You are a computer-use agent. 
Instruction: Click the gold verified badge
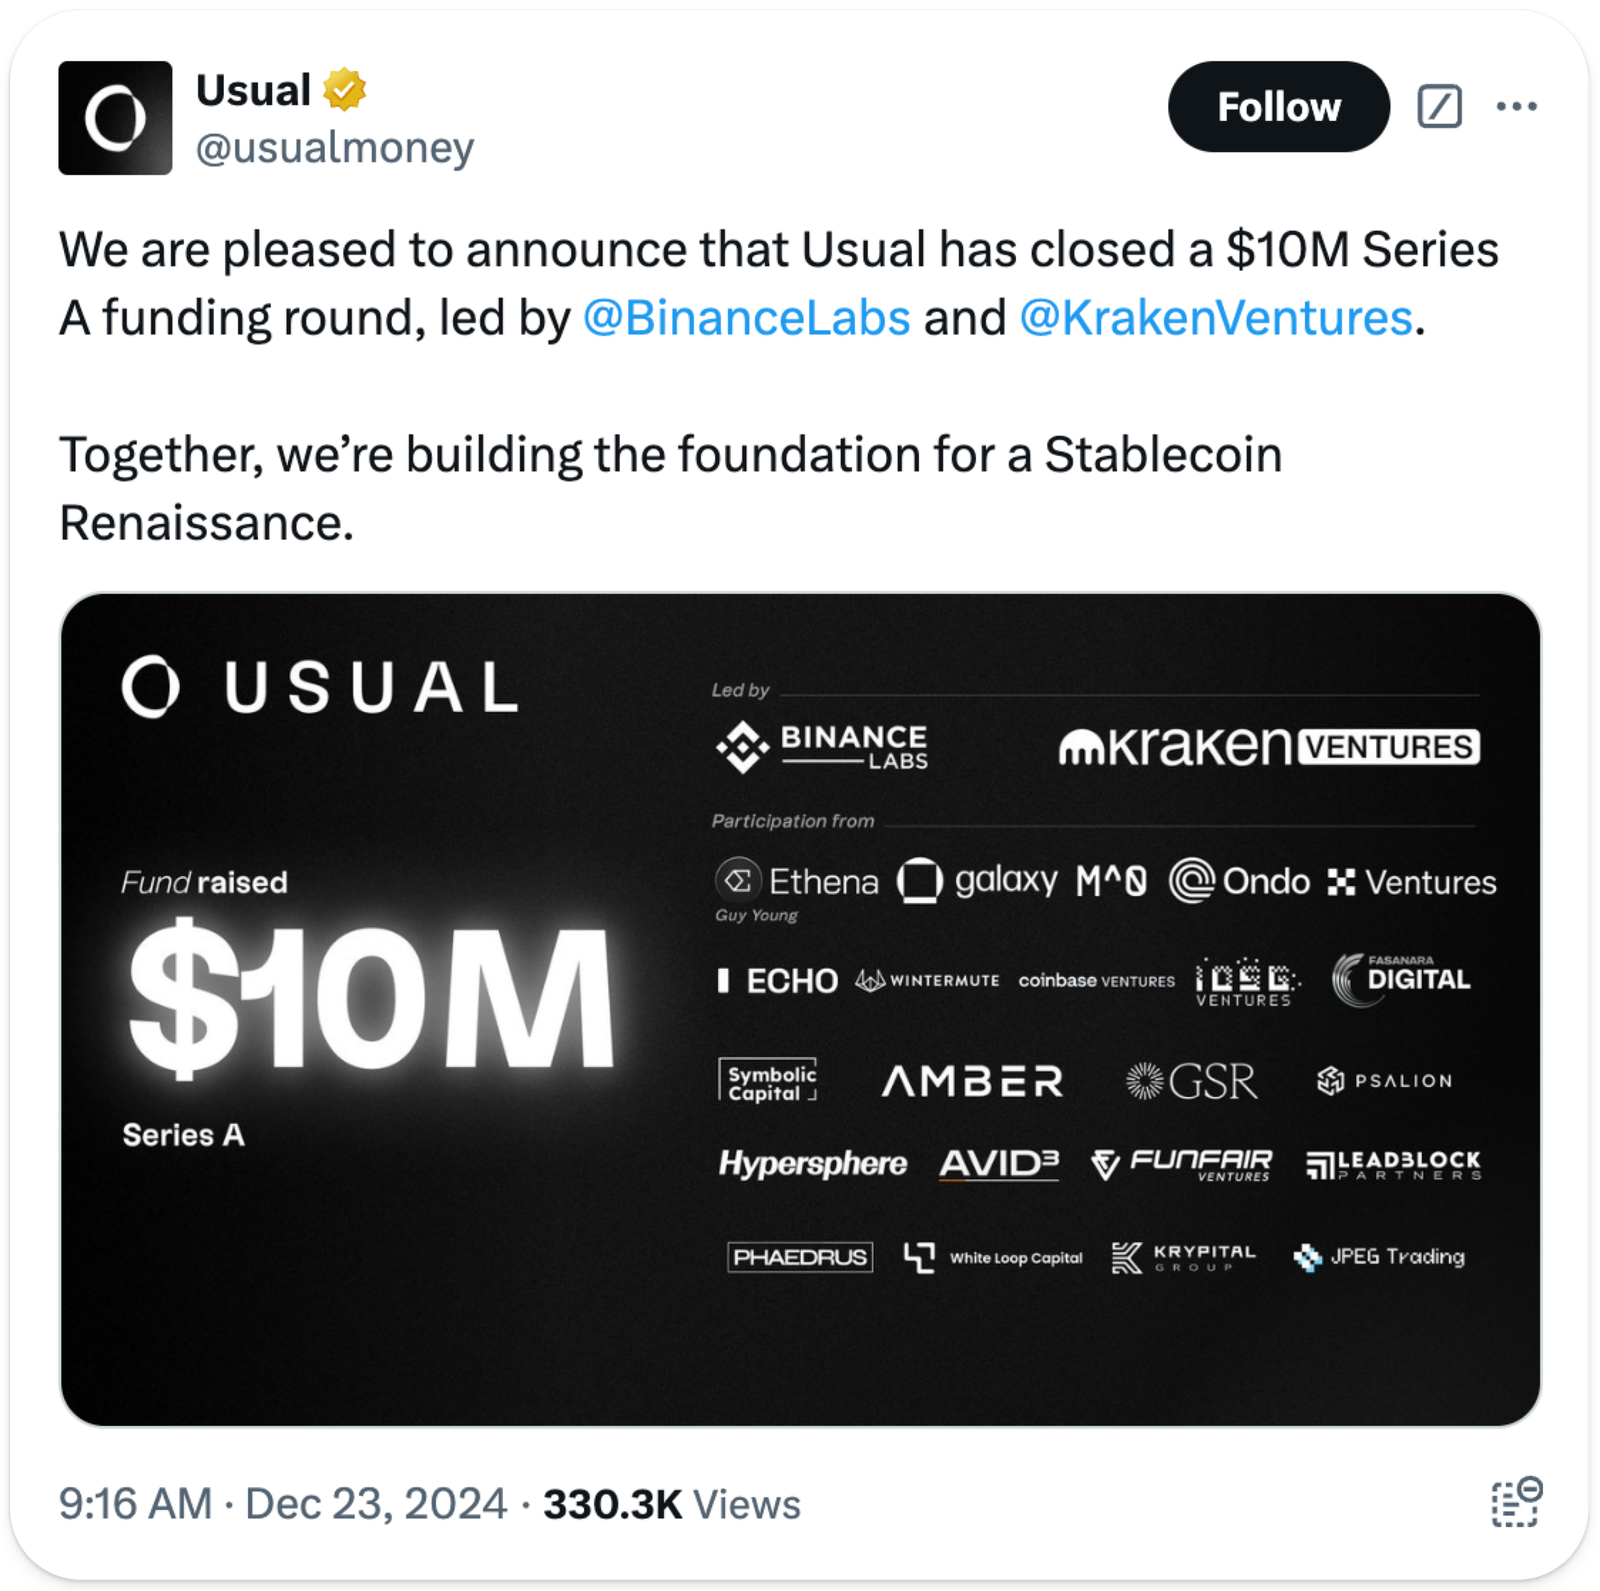pyautogui.click(x=344, y=90)
